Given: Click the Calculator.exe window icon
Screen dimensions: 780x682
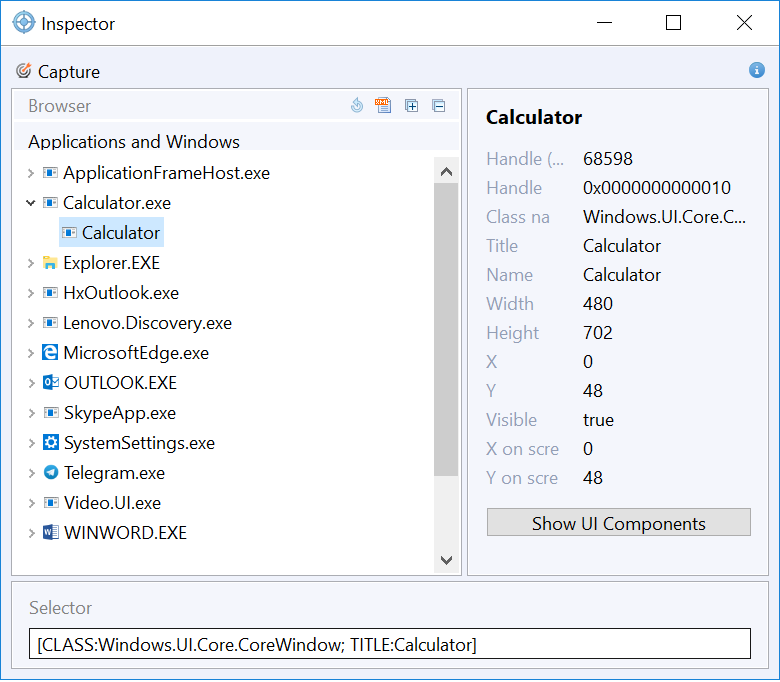Looking at the screenshot, I should [x=50, y=202].
